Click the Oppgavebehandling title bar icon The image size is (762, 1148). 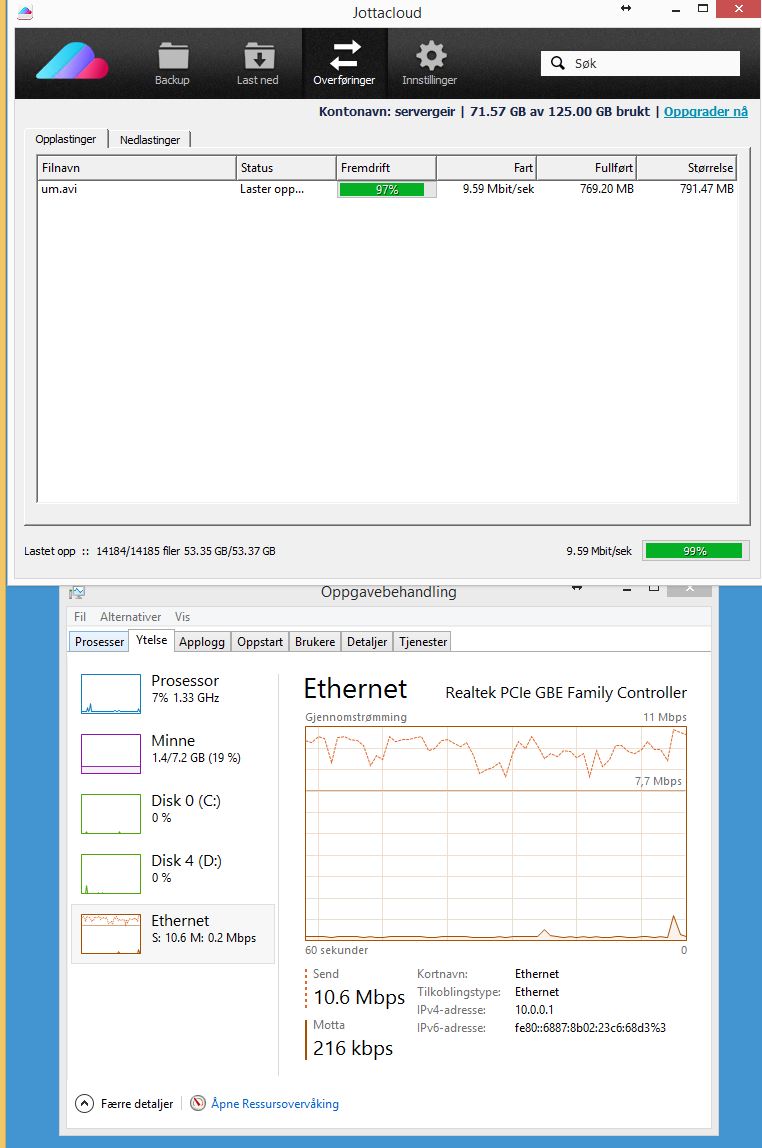(x=77, y=592)
